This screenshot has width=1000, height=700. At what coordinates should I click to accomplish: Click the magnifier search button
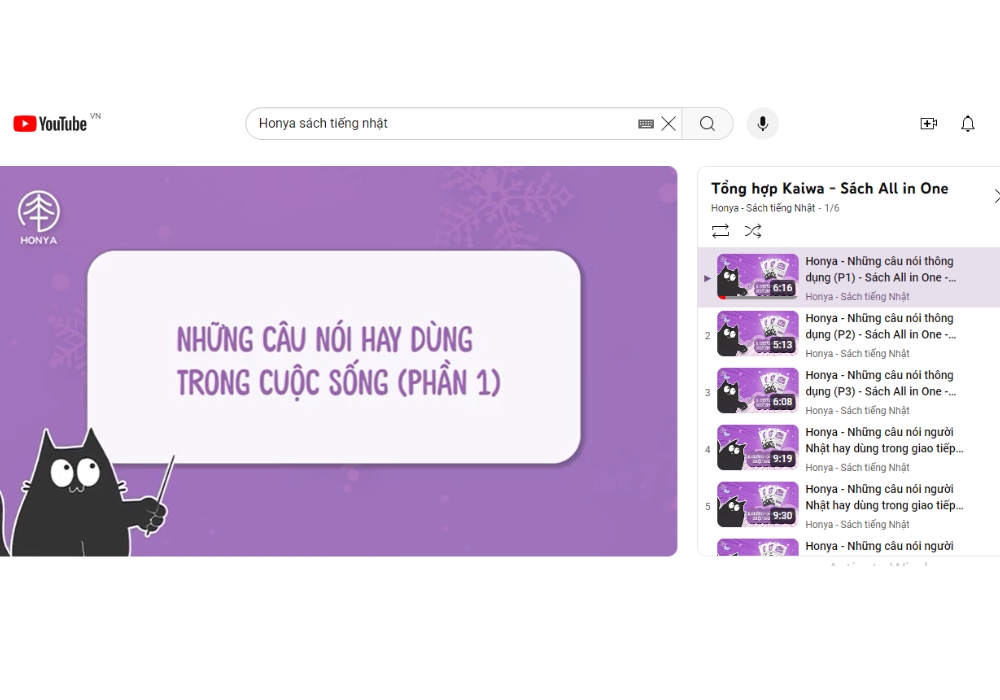tap(707, 124)
